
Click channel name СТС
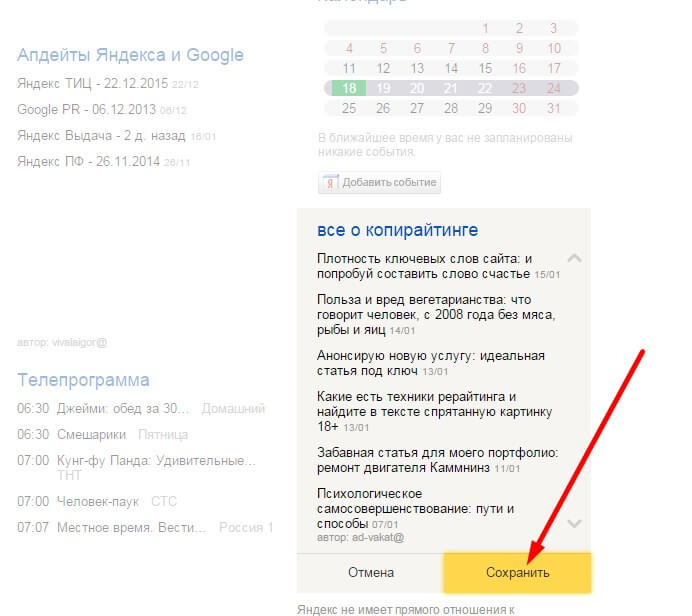164,502
